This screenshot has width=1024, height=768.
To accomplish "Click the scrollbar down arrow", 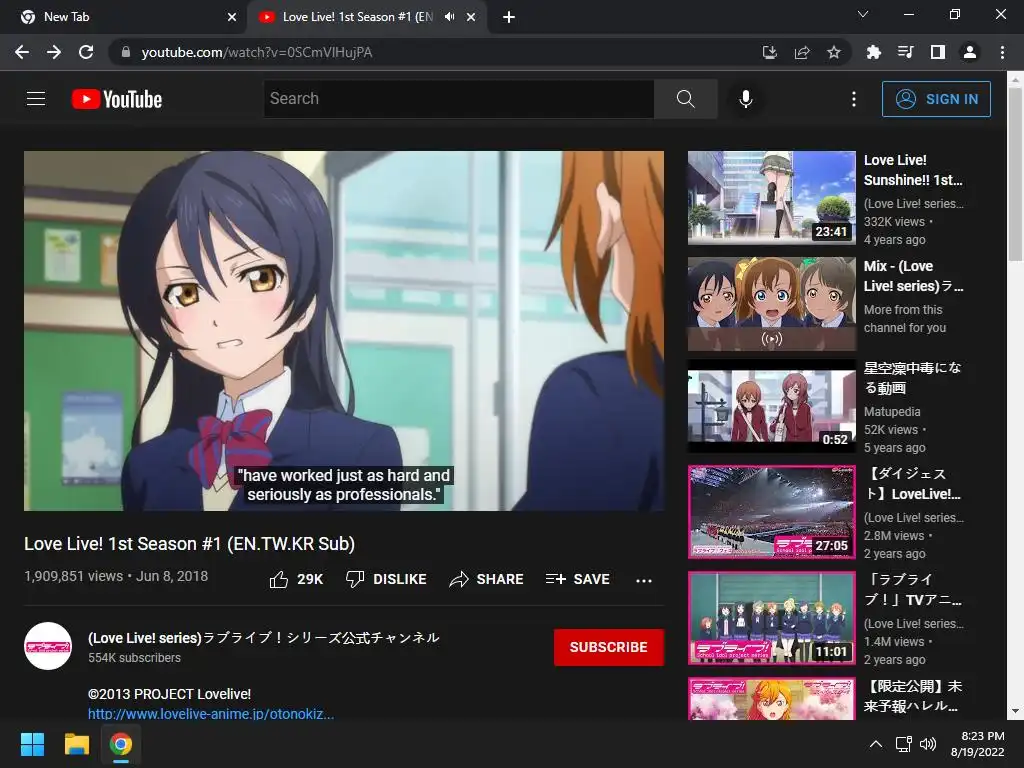I will 1015,711.
